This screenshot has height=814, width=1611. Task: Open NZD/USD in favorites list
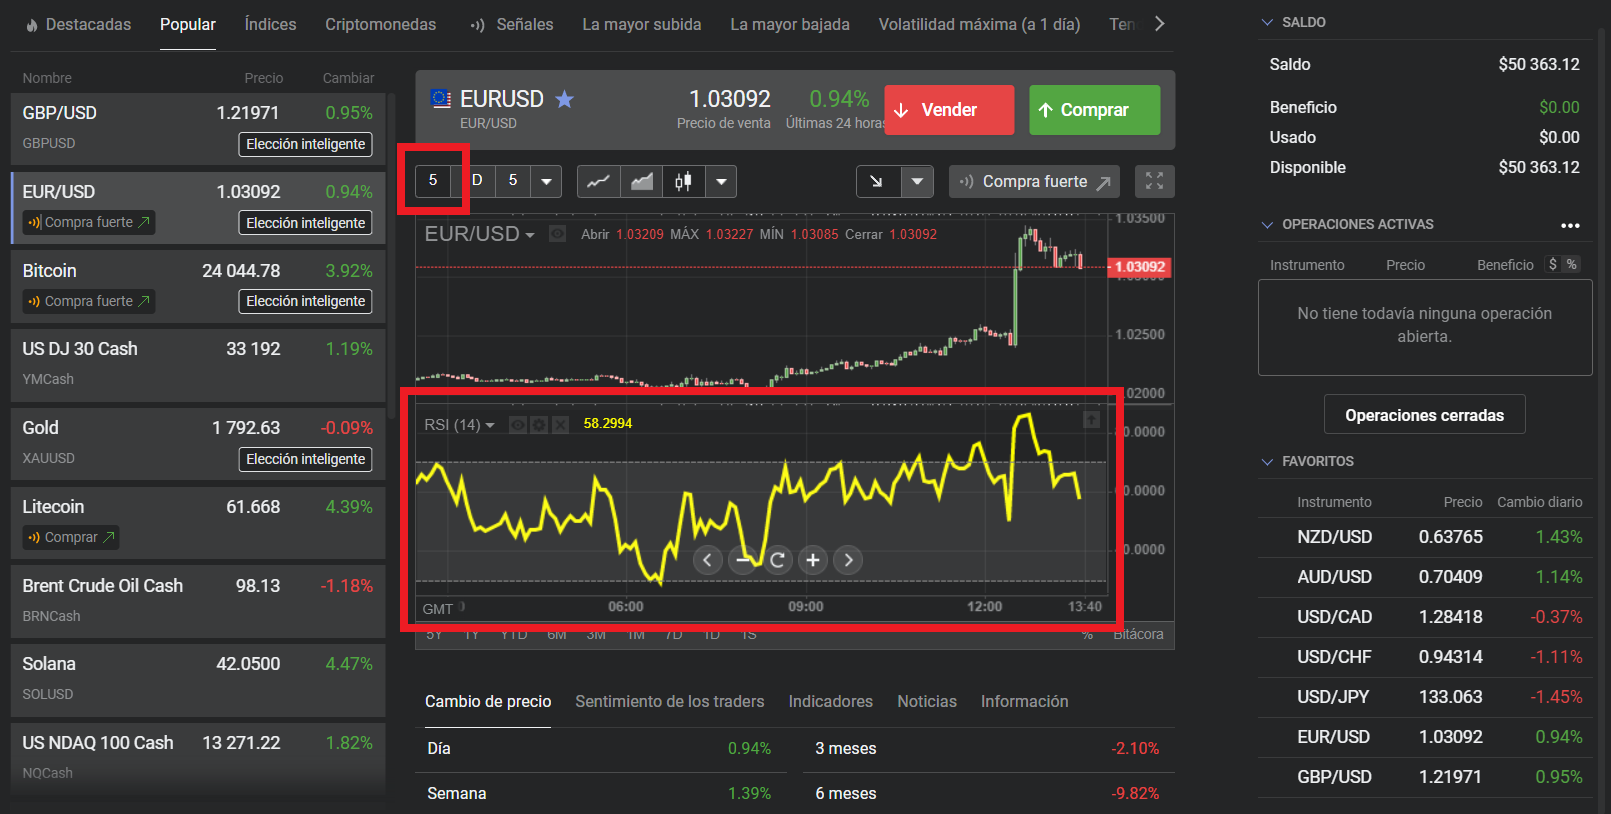[1425, 537]
